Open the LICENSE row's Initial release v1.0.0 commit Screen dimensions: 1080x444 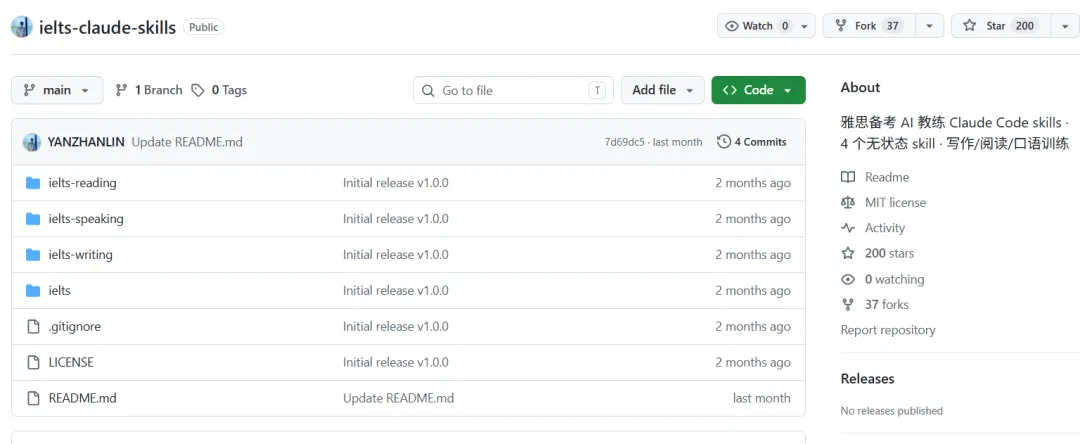[396, 362]
